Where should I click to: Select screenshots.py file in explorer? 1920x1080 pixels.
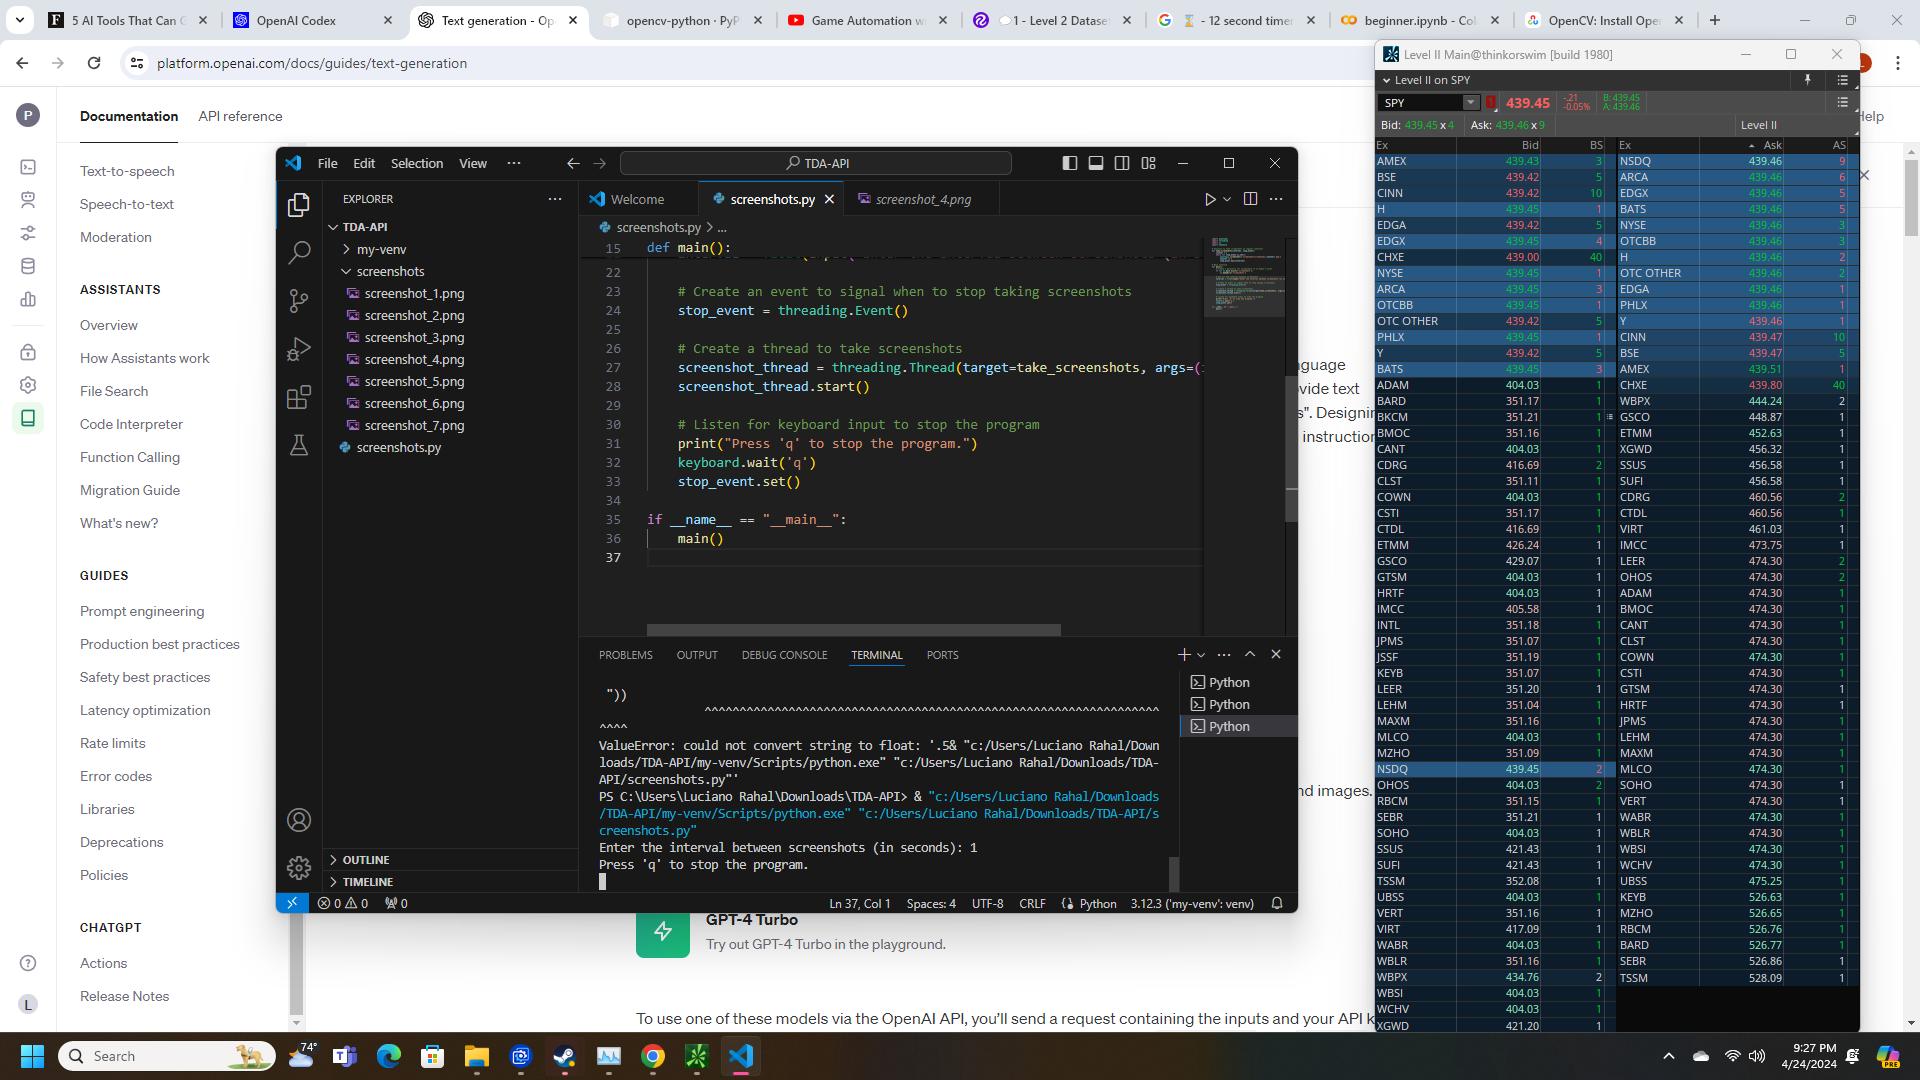pyautogui.click(x=400, y=447)
